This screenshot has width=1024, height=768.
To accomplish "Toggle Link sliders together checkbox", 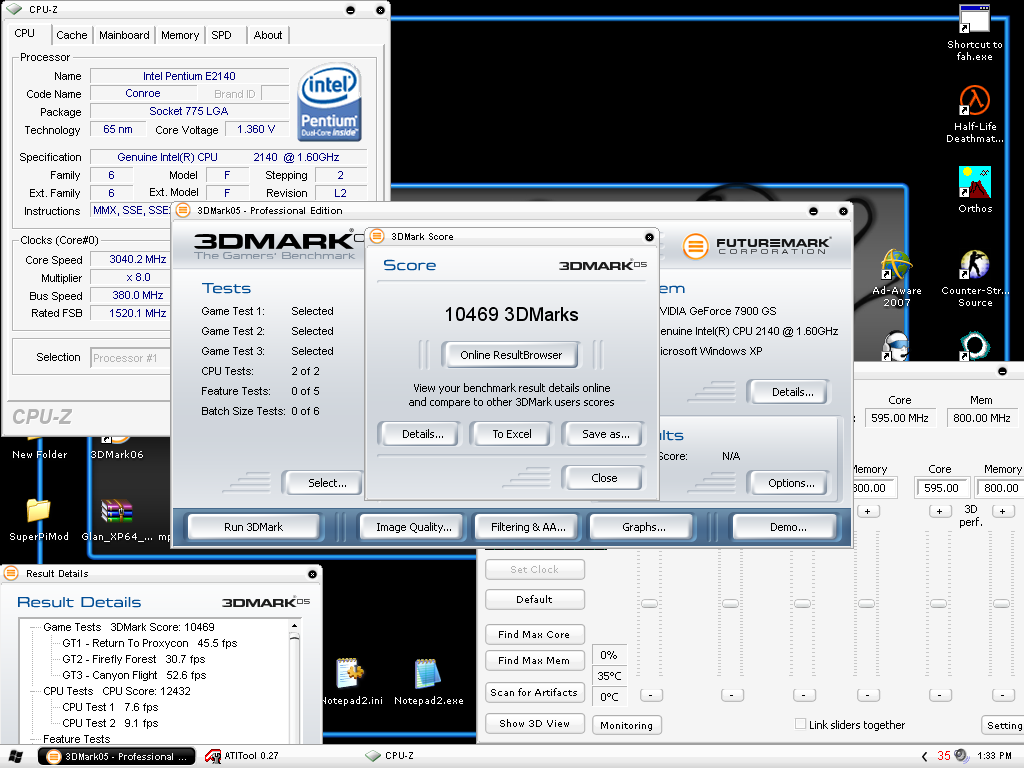I will pyautogui.click(x=800, y=724).
